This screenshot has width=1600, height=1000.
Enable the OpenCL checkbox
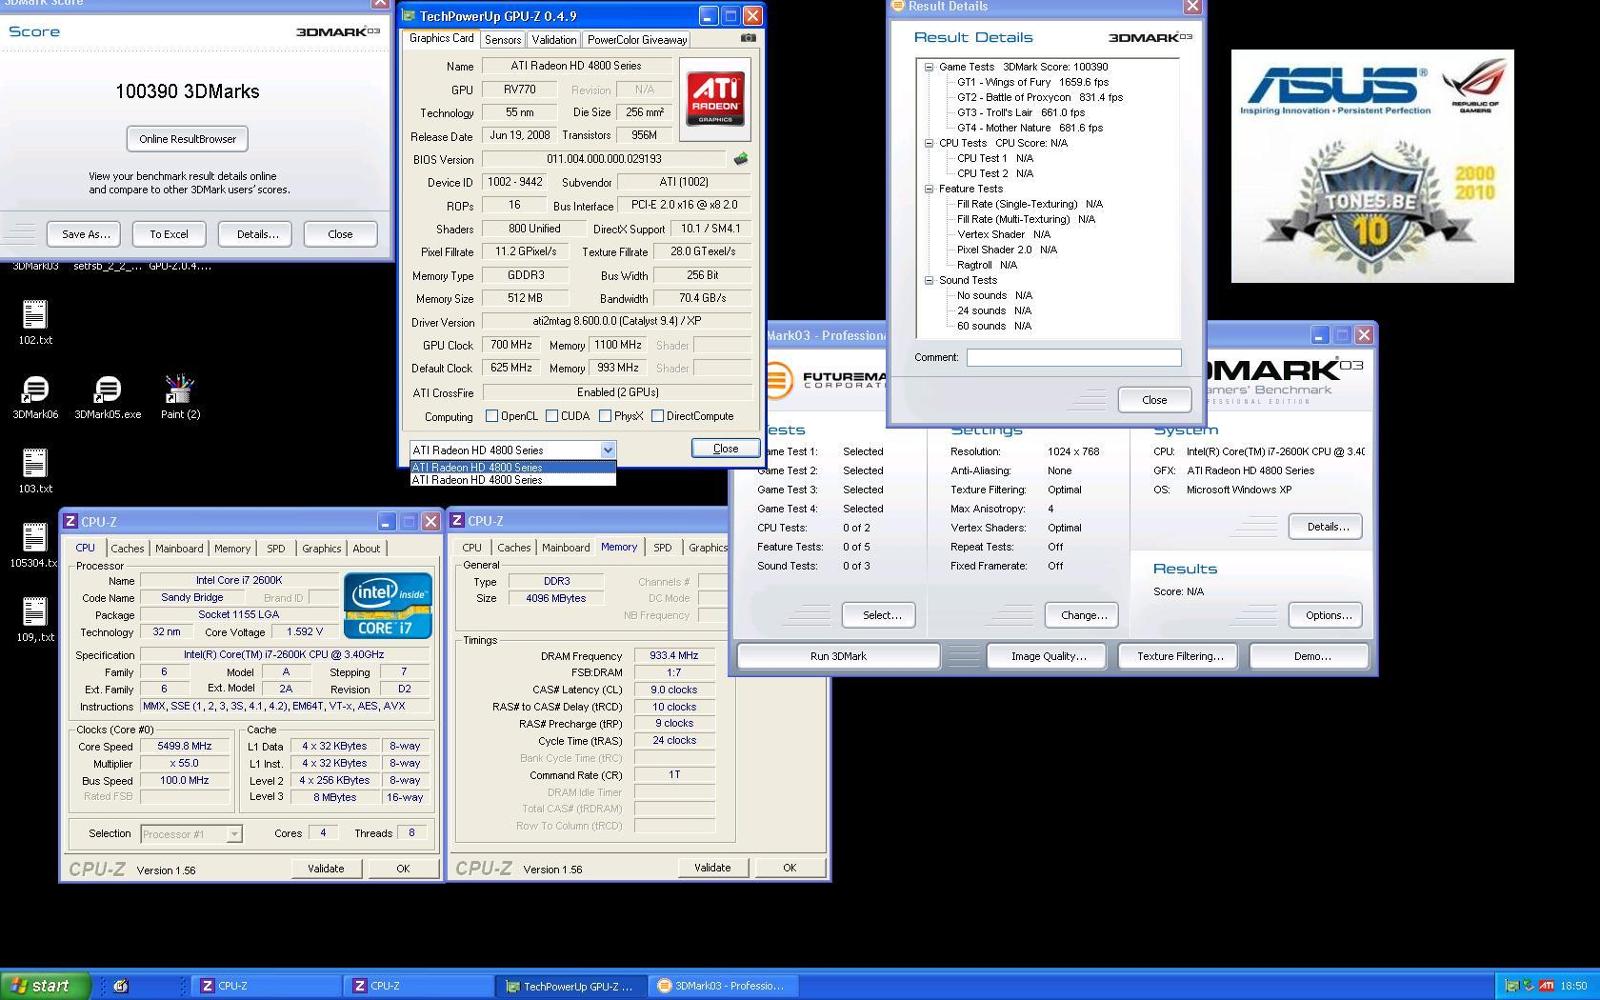[492, 416]
